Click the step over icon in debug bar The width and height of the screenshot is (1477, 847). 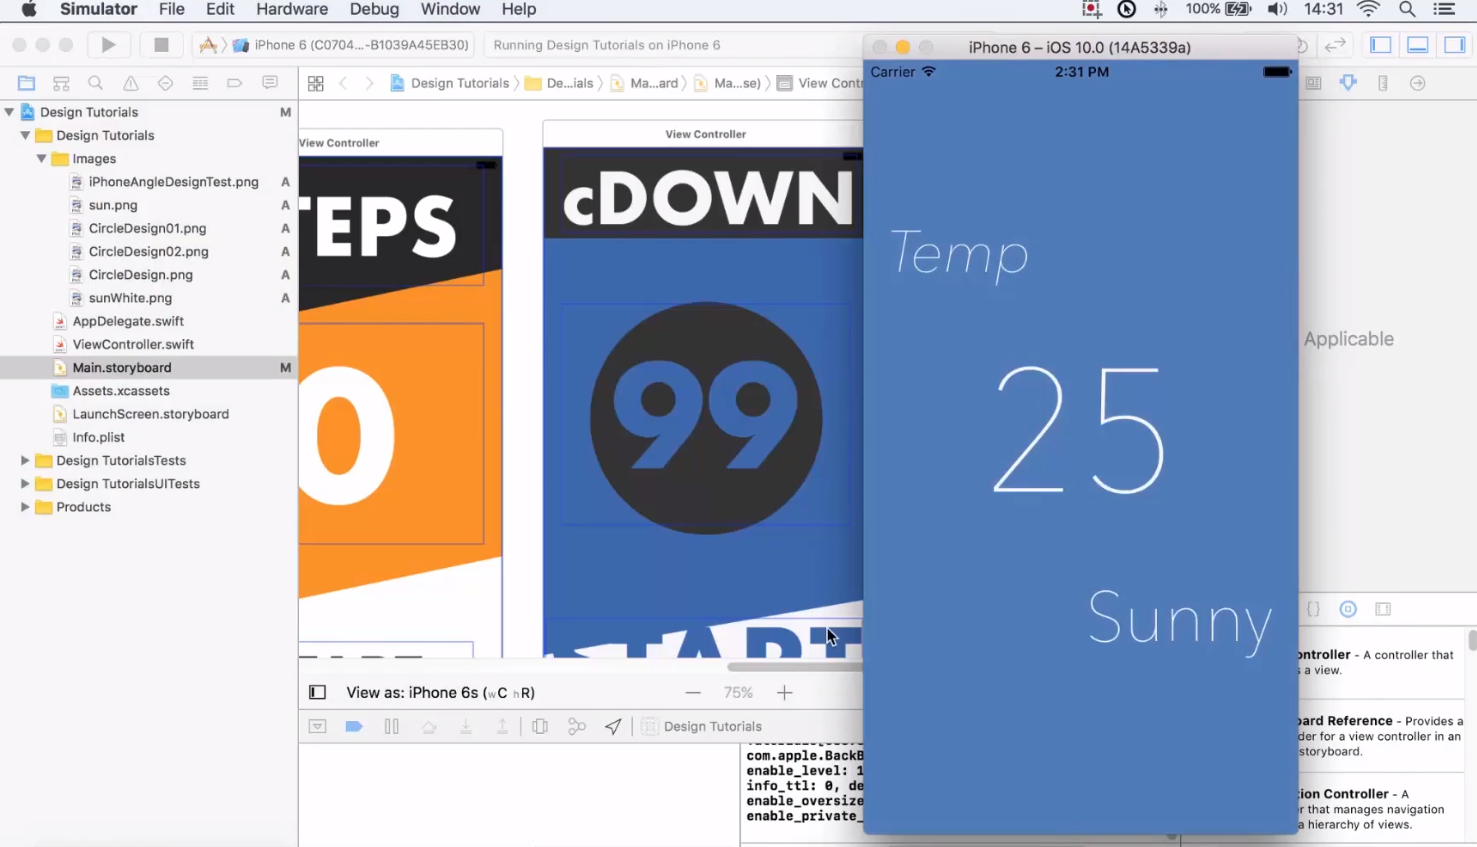pyautogui.click(x=429, y=726)
